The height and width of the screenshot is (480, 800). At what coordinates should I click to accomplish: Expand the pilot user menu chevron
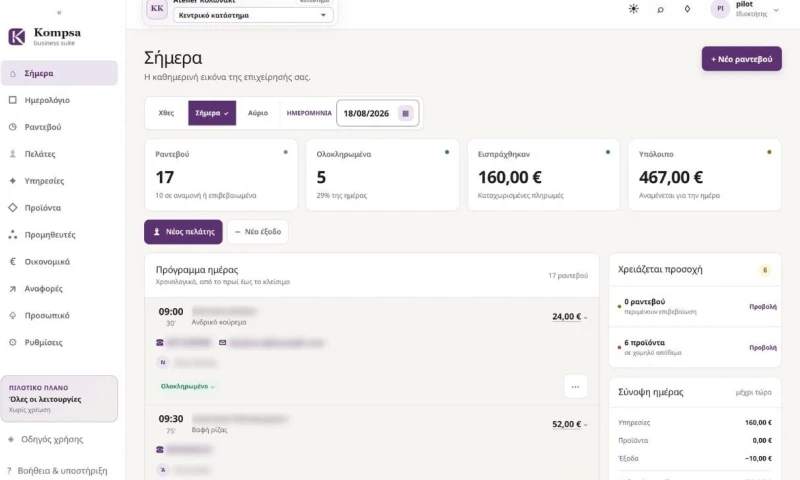tap(776, 10)
